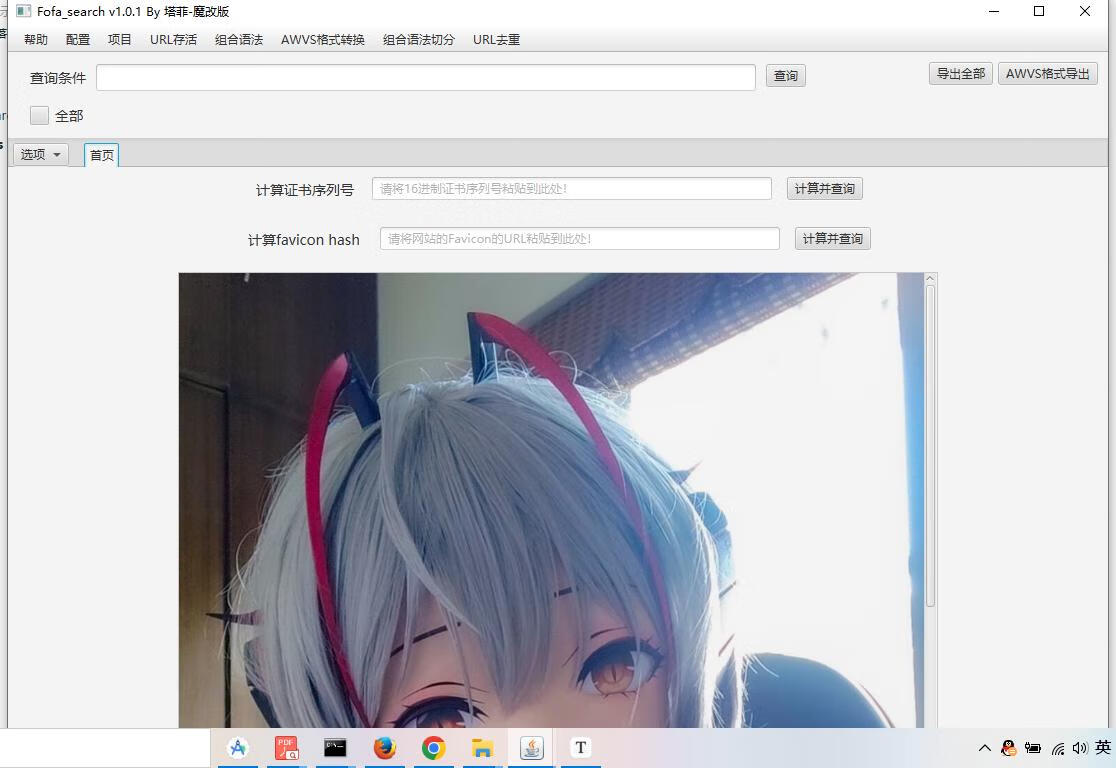
Task: Select the 首页 tab
Action: coord(102,155)
